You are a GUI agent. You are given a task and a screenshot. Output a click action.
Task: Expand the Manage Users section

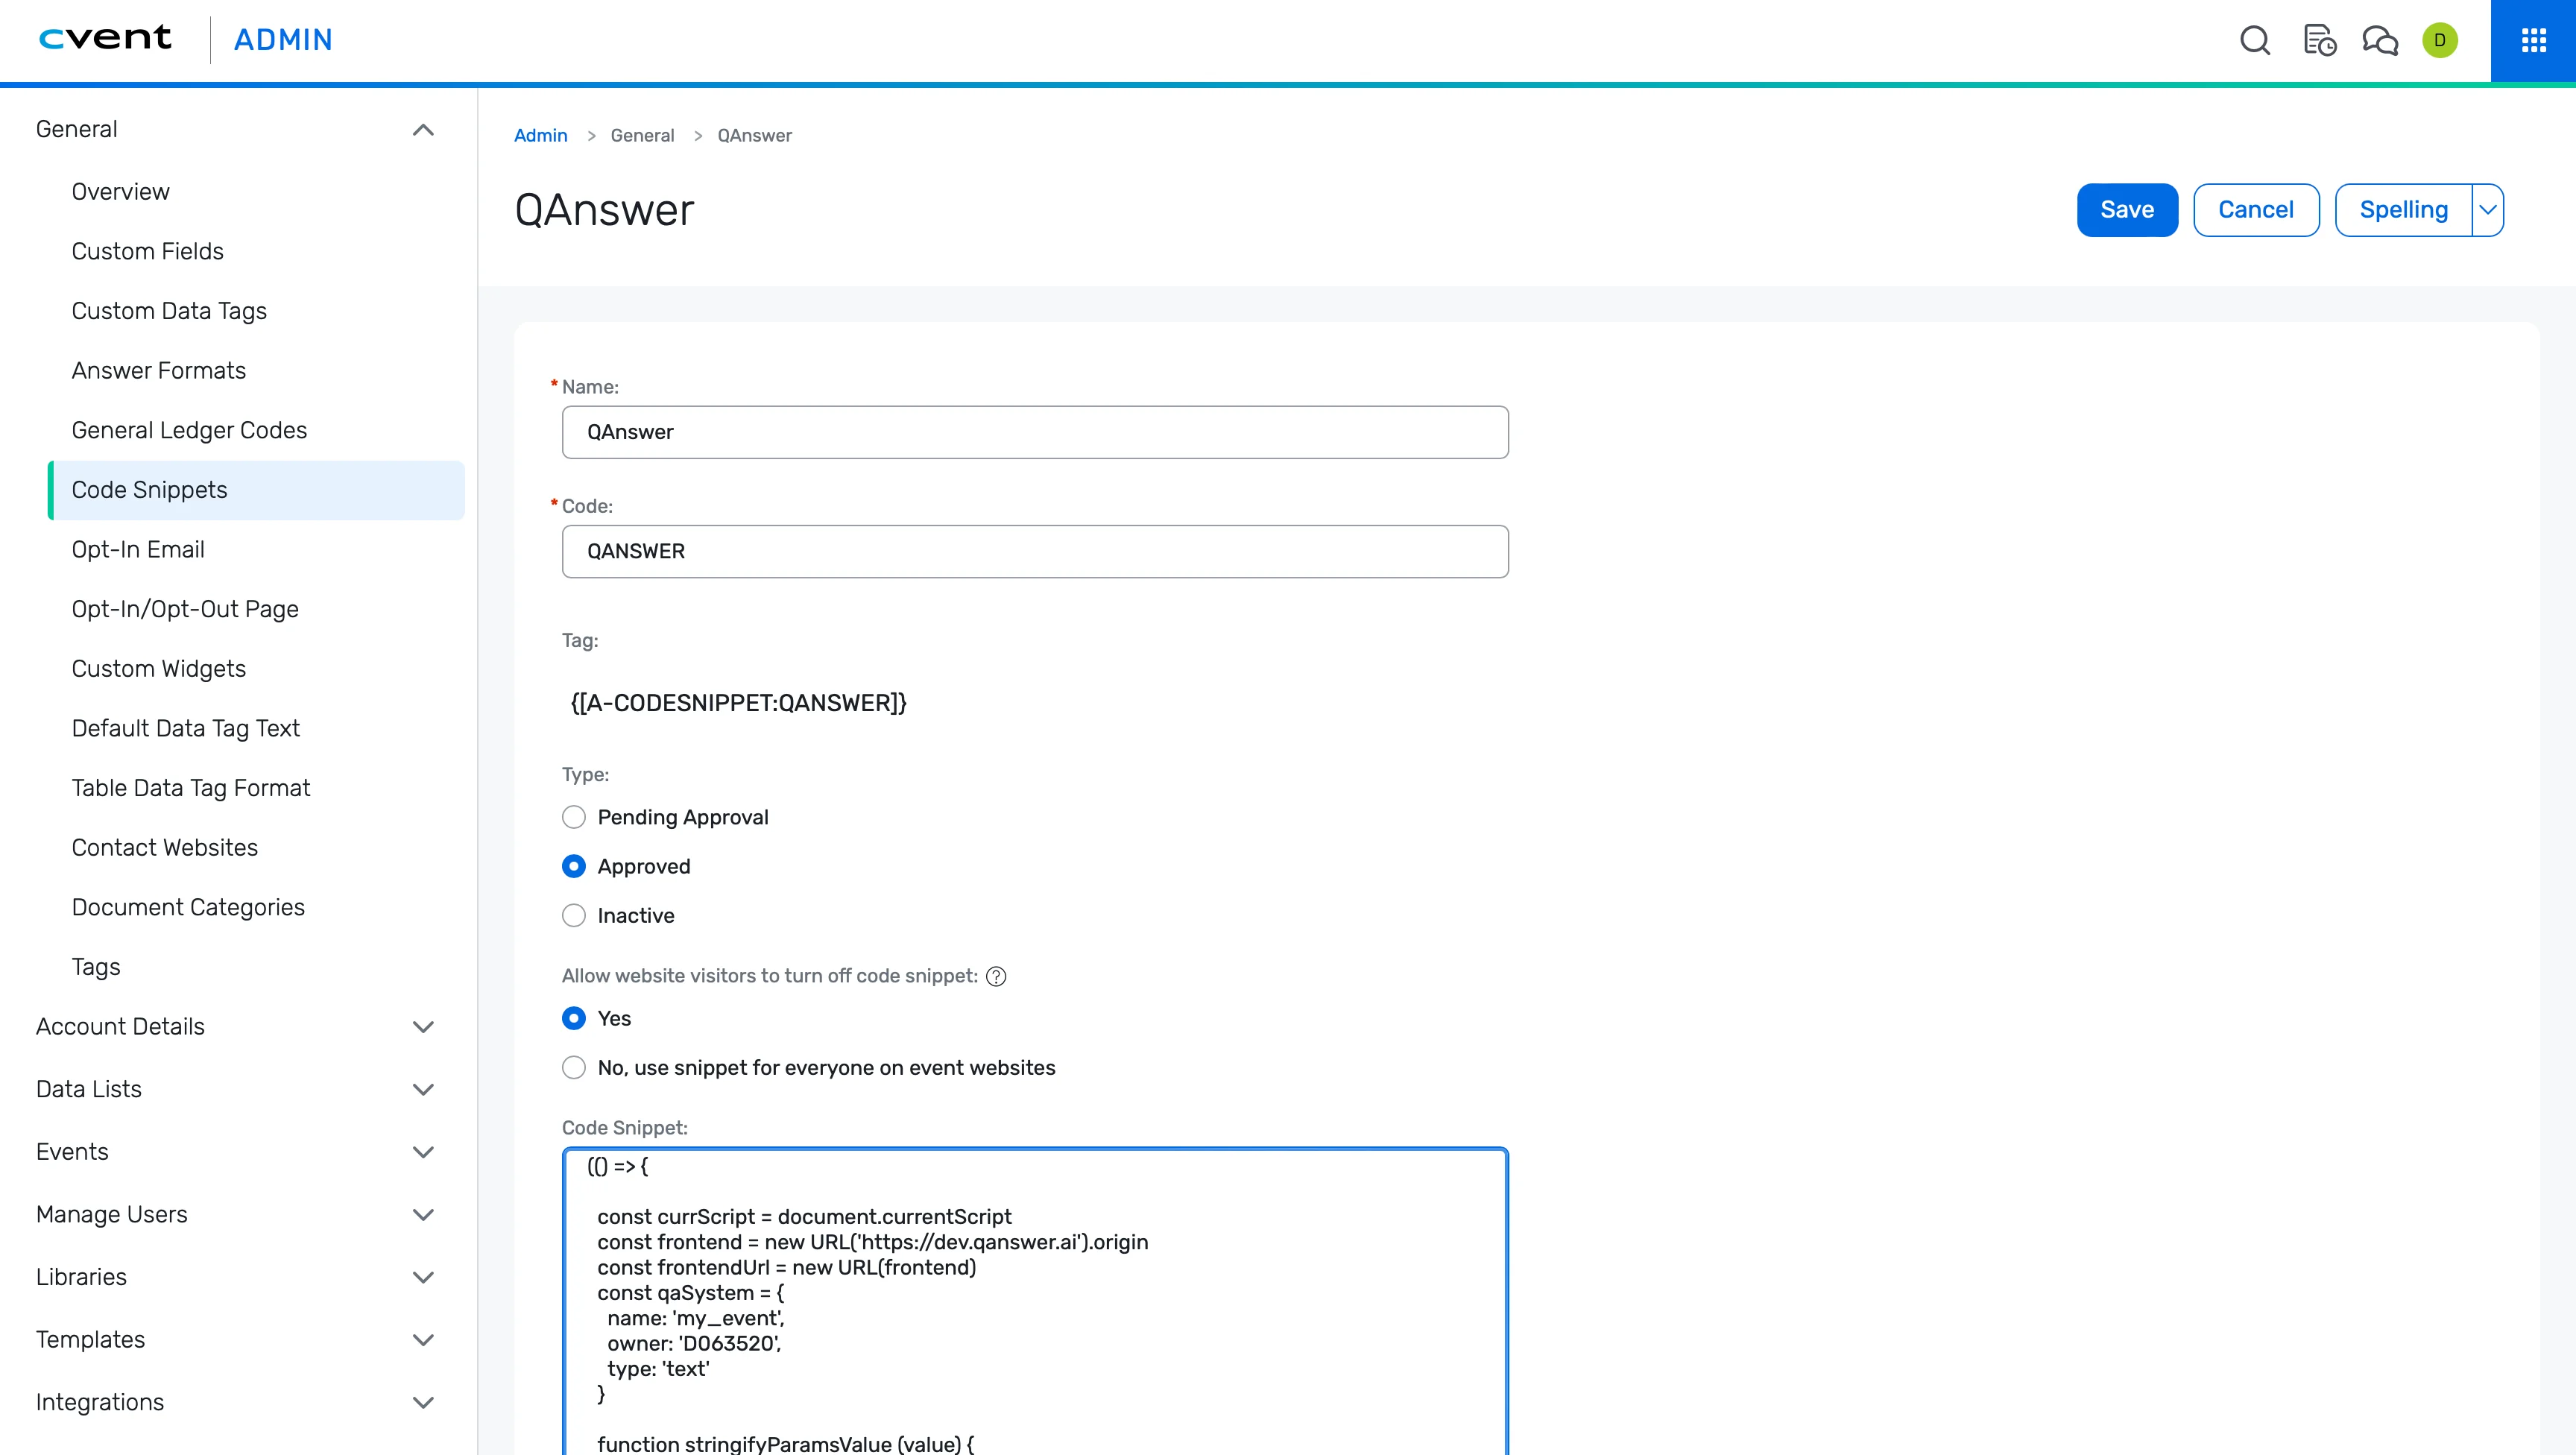tap(423, 1215)
